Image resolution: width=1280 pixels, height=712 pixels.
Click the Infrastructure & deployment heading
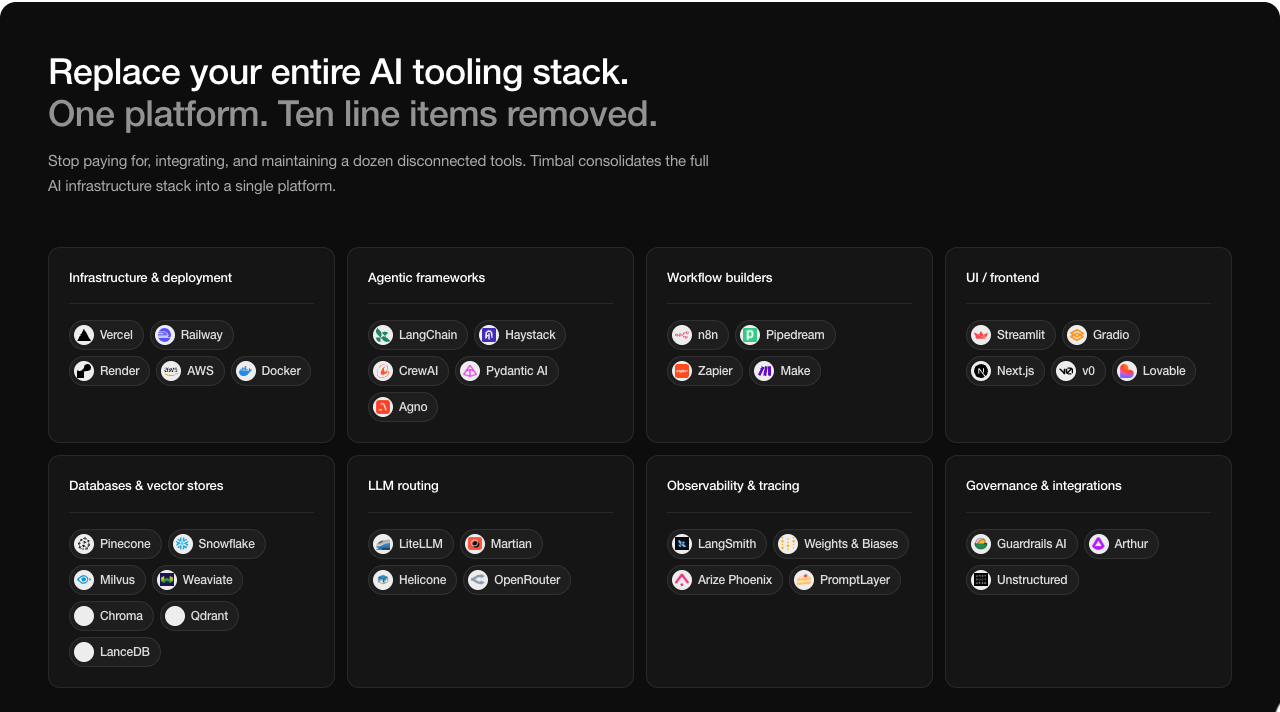150,278
